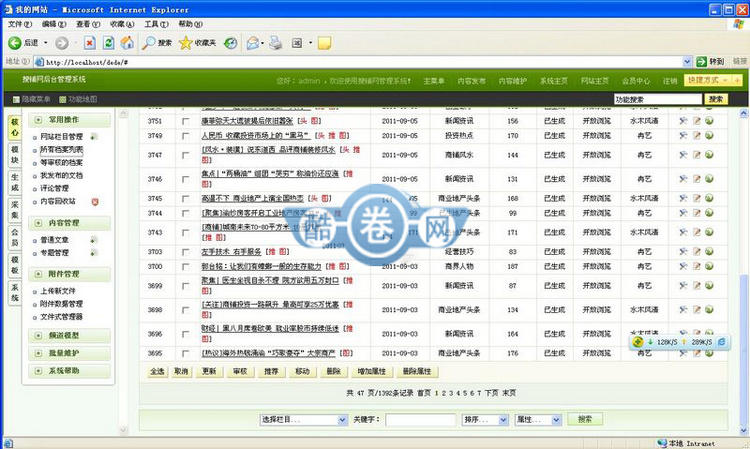
Task: Open the 排序 dropdown
Action: click(x=485, y=419)
